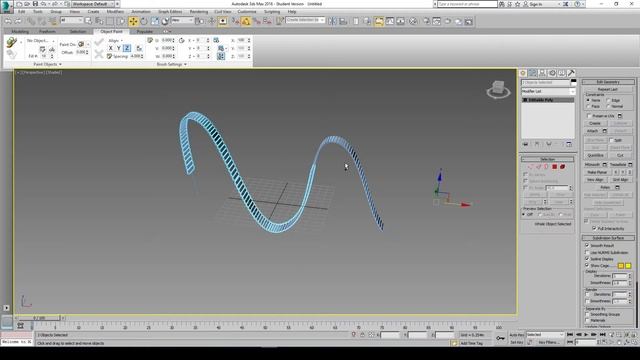
Task: Open the Motion tab in command panel
Action: click(x=552, y=73)
